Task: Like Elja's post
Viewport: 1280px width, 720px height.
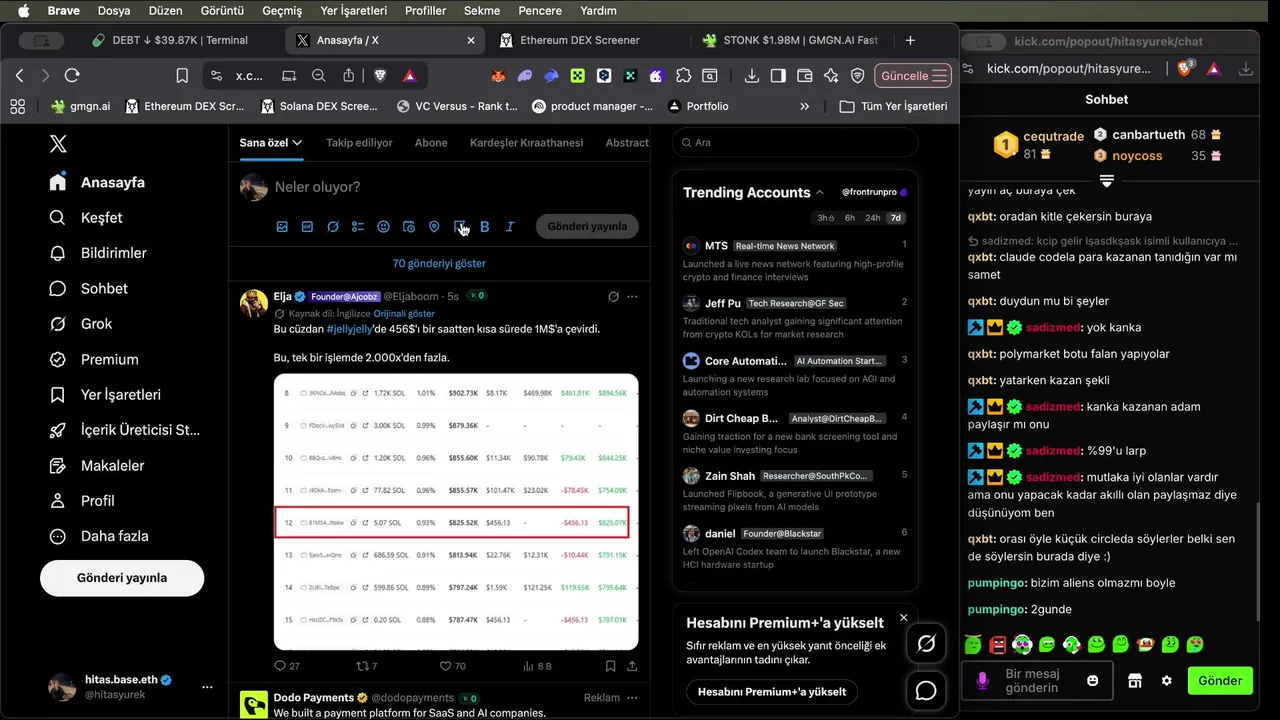Action: [452, 666]
